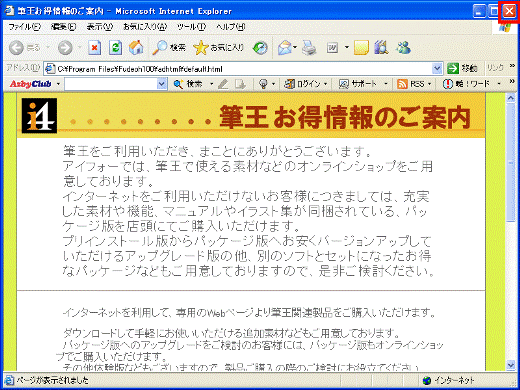
Task: Launch Messenger people icon
Action: pyautogui.click(x=404, y=48)
